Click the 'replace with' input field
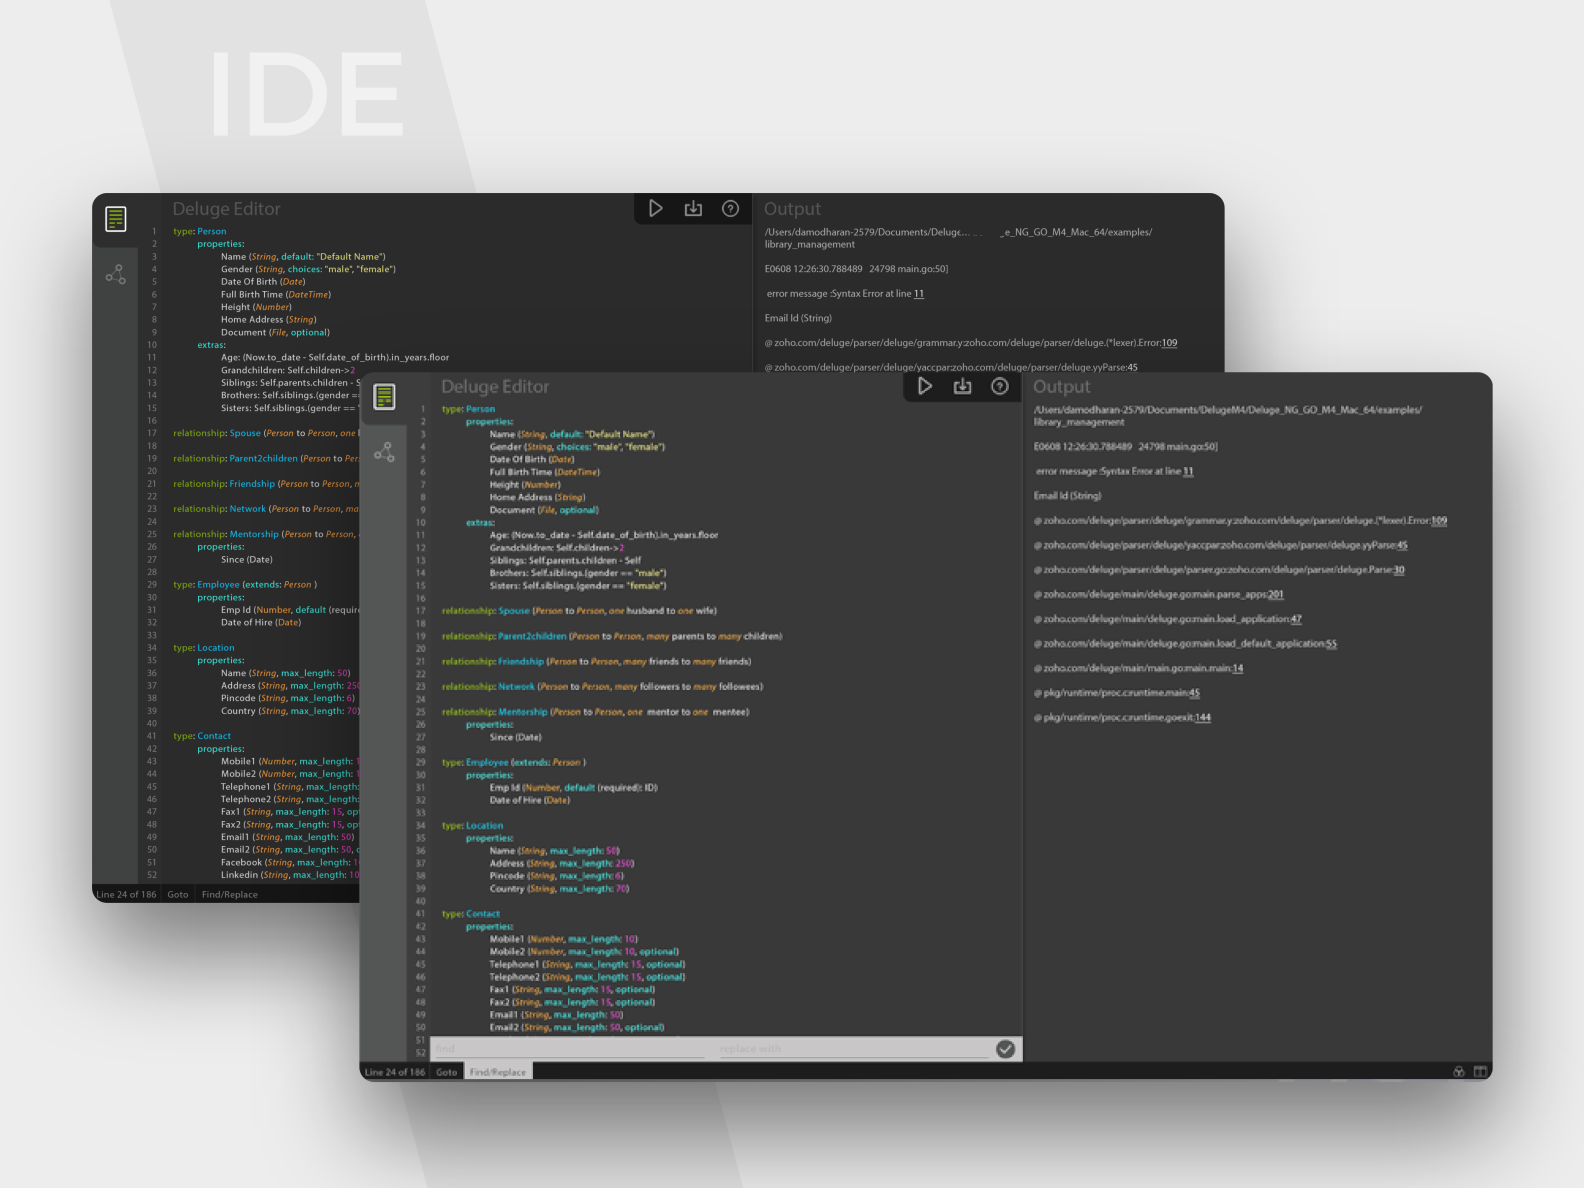This screenshot has height=1188, width=1584. point(853,1049)
